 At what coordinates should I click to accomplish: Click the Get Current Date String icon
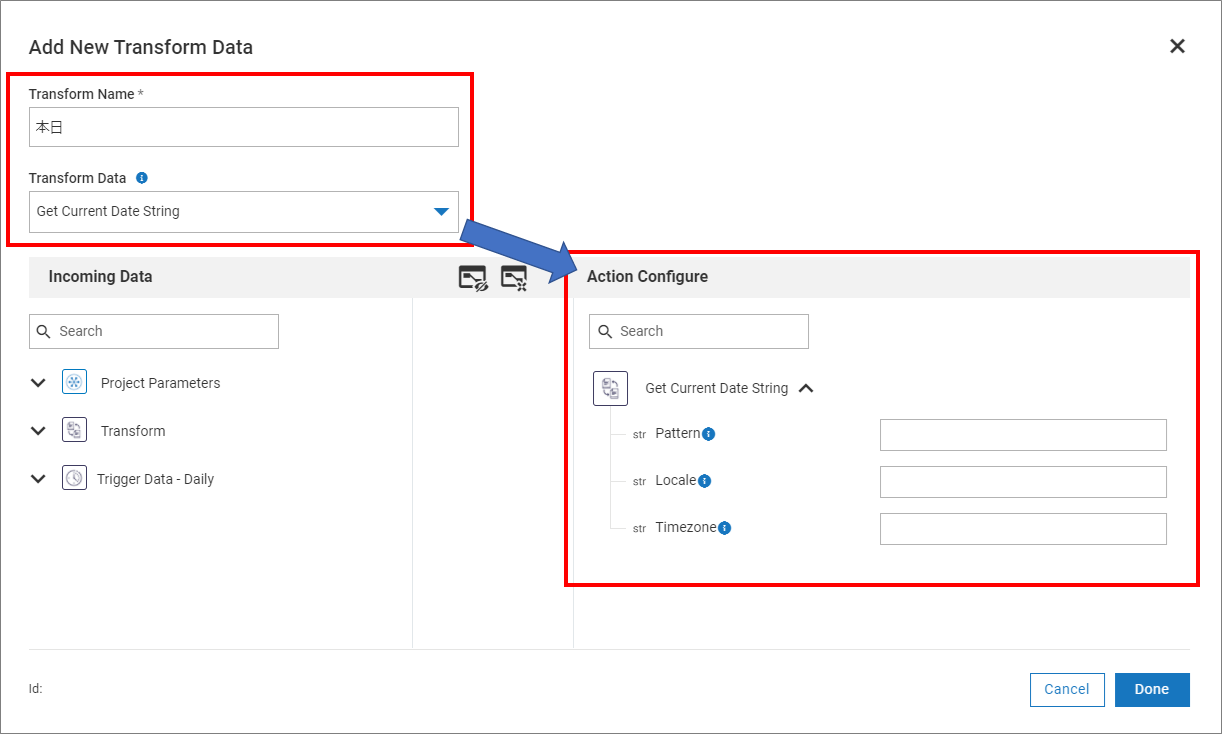pos(610,388)
